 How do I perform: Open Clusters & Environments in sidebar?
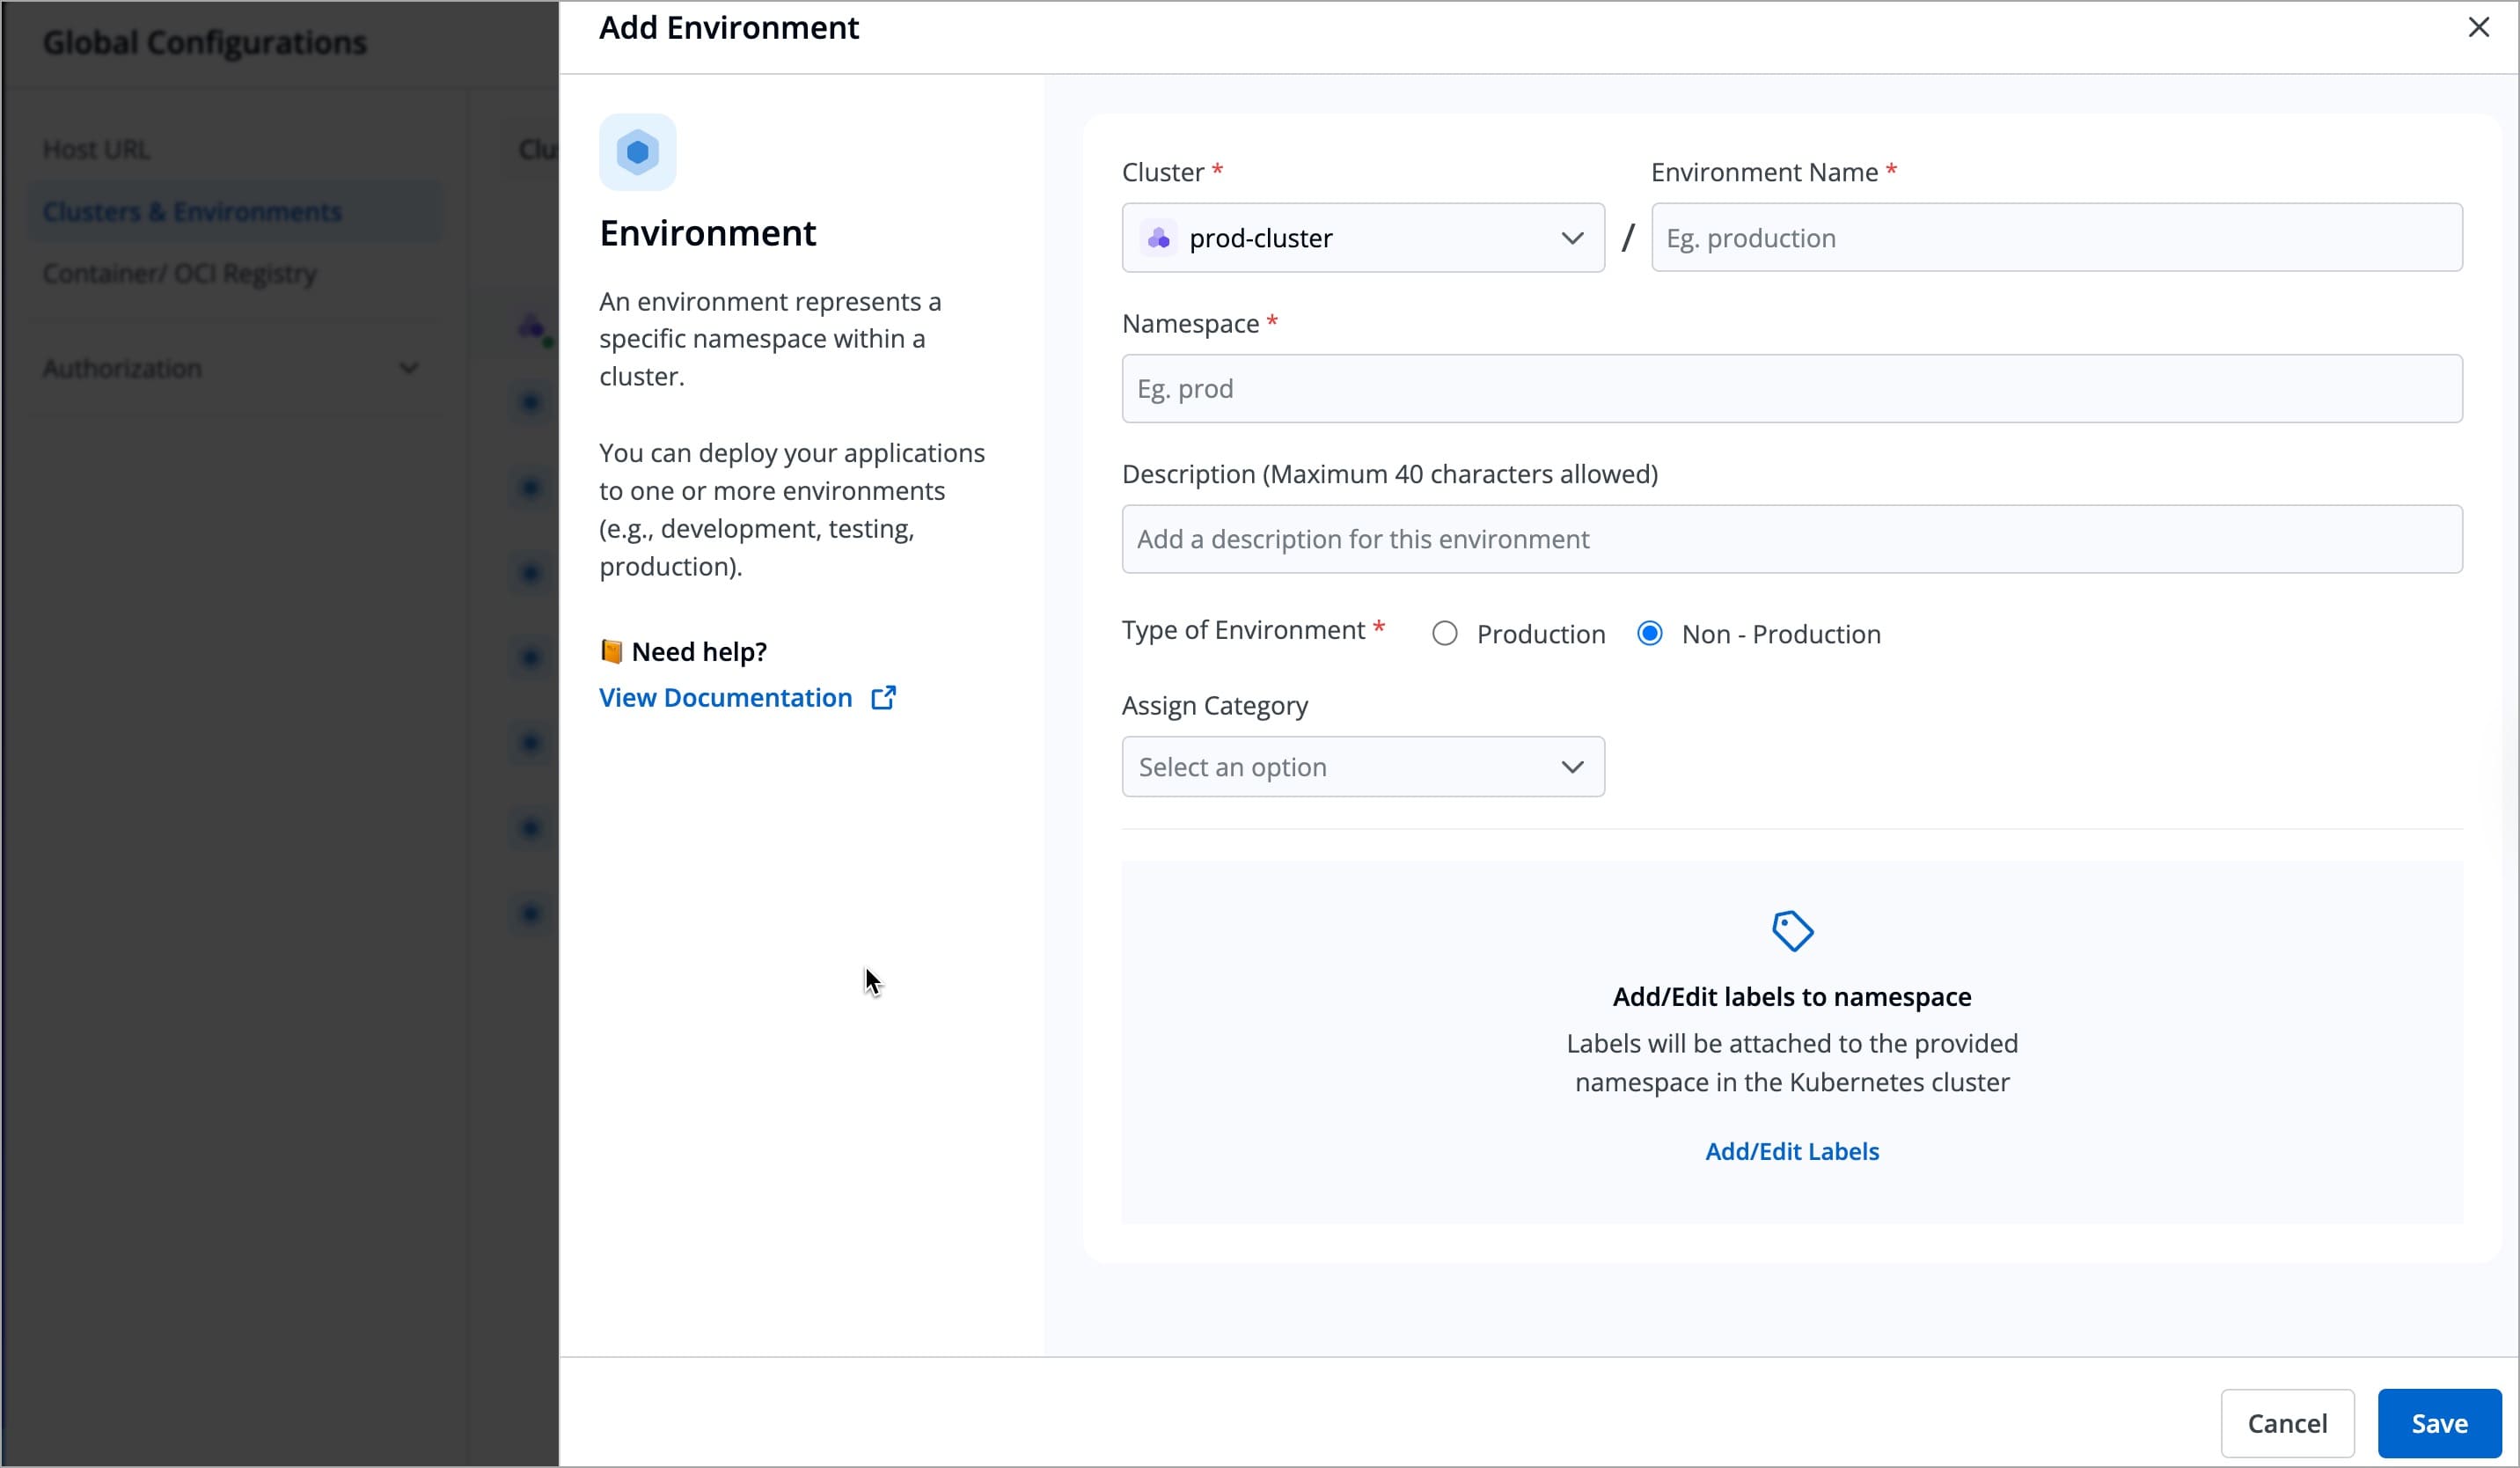(192, 212)
